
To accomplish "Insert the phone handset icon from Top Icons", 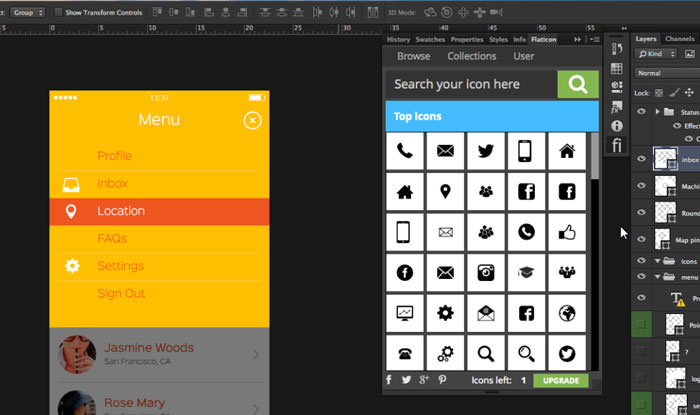I will pos(404,151).
